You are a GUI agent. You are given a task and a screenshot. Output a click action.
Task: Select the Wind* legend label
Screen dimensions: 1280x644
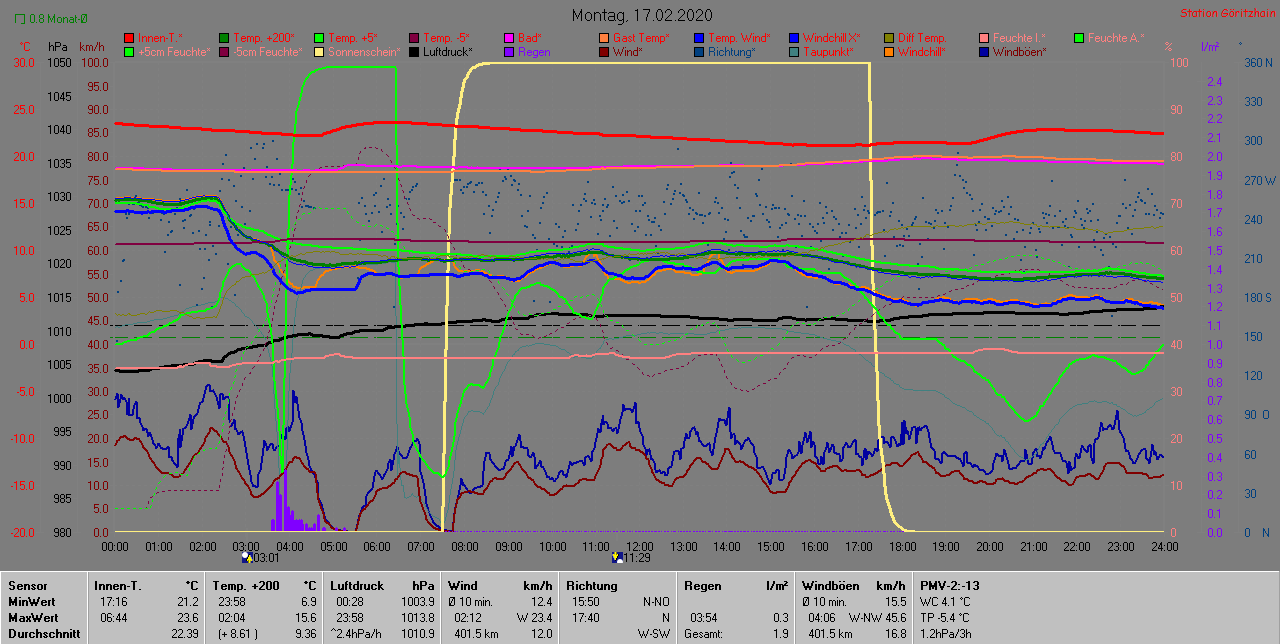(628, 51)
